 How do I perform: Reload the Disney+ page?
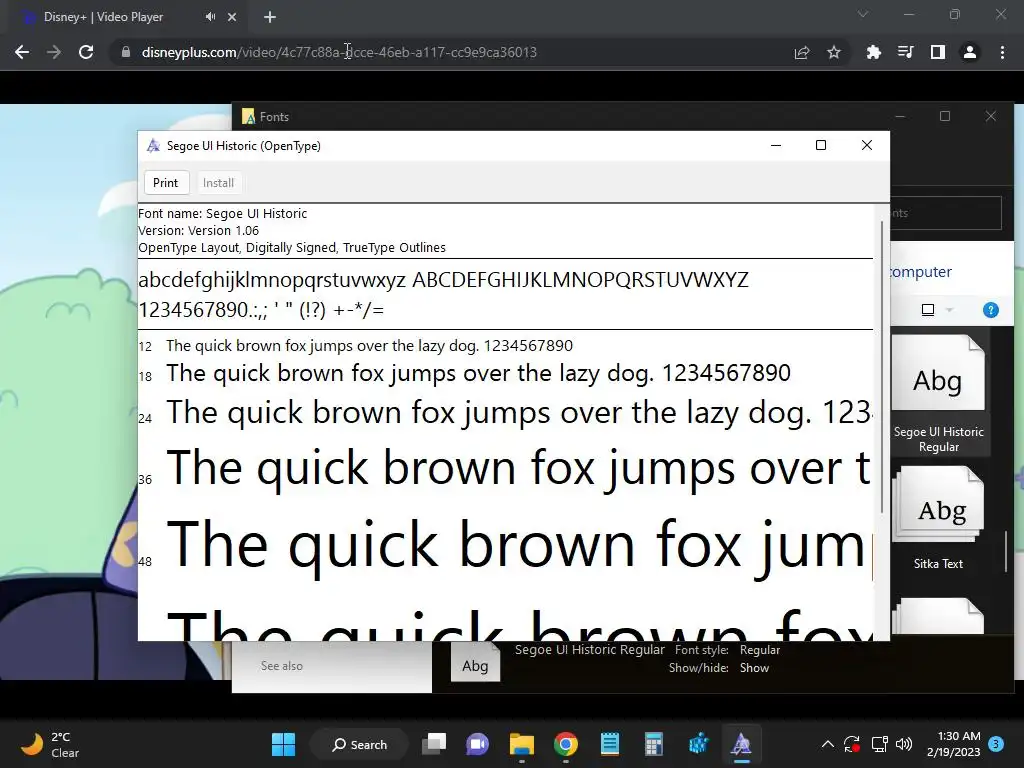point(86,52)
